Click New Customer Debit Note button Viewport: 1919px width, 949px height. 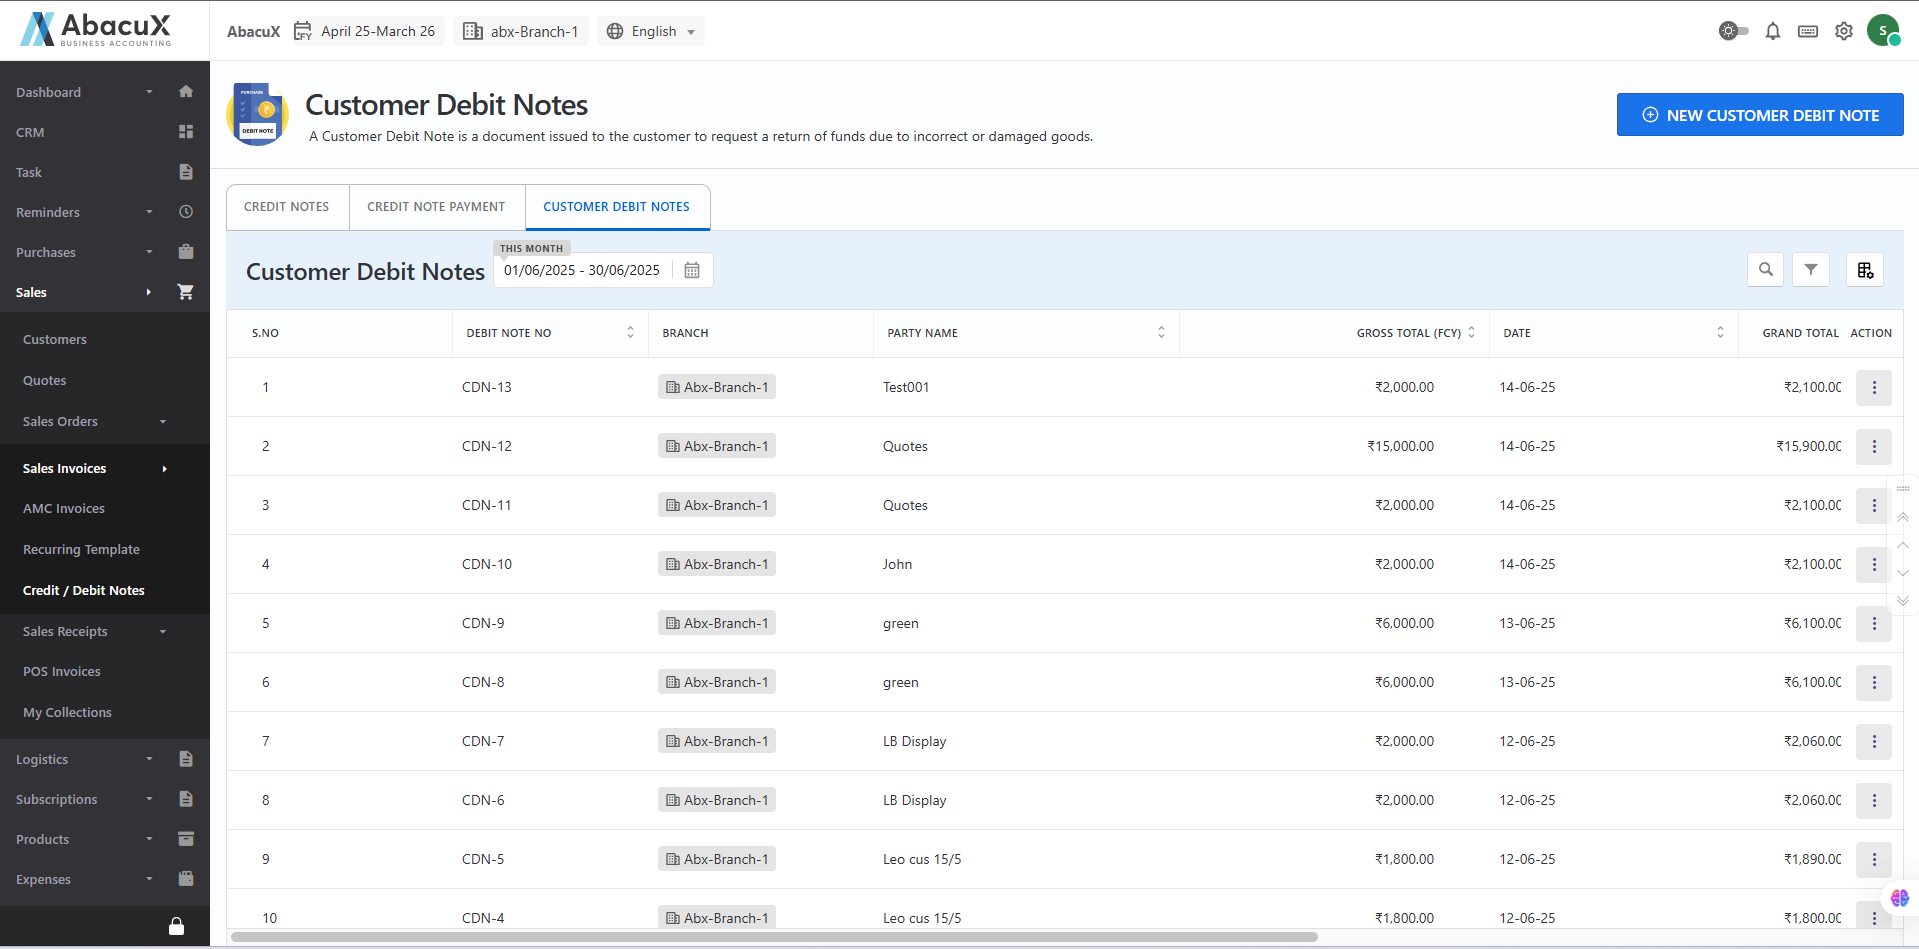(x=1759, y=115)
